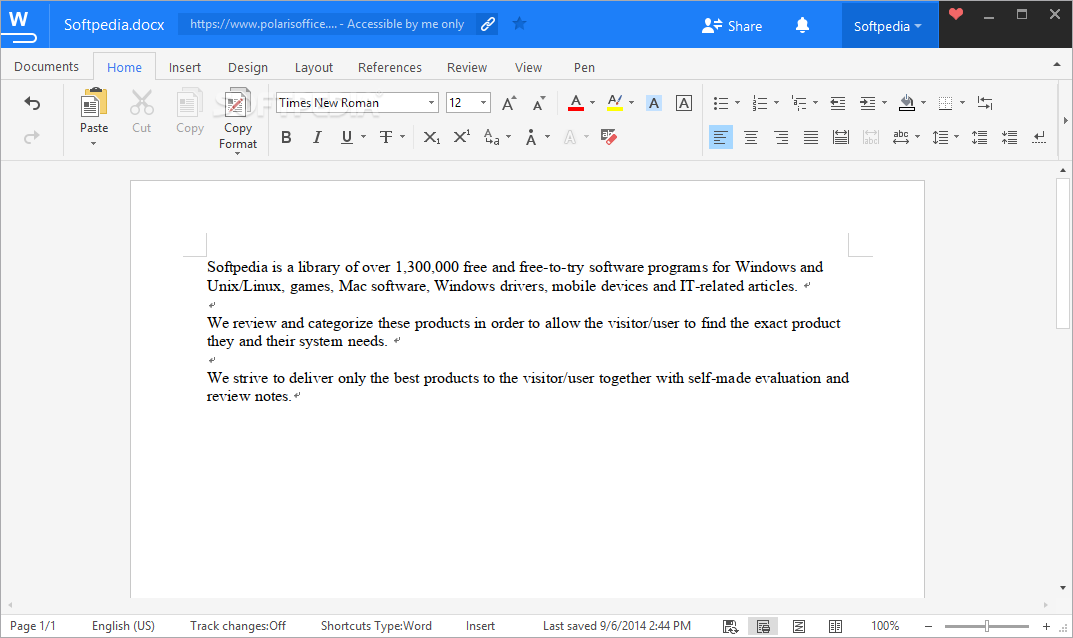Click Track changes:Off in status bar
The width and height of the screenshot is (1073, 638).
click(237, 626)
